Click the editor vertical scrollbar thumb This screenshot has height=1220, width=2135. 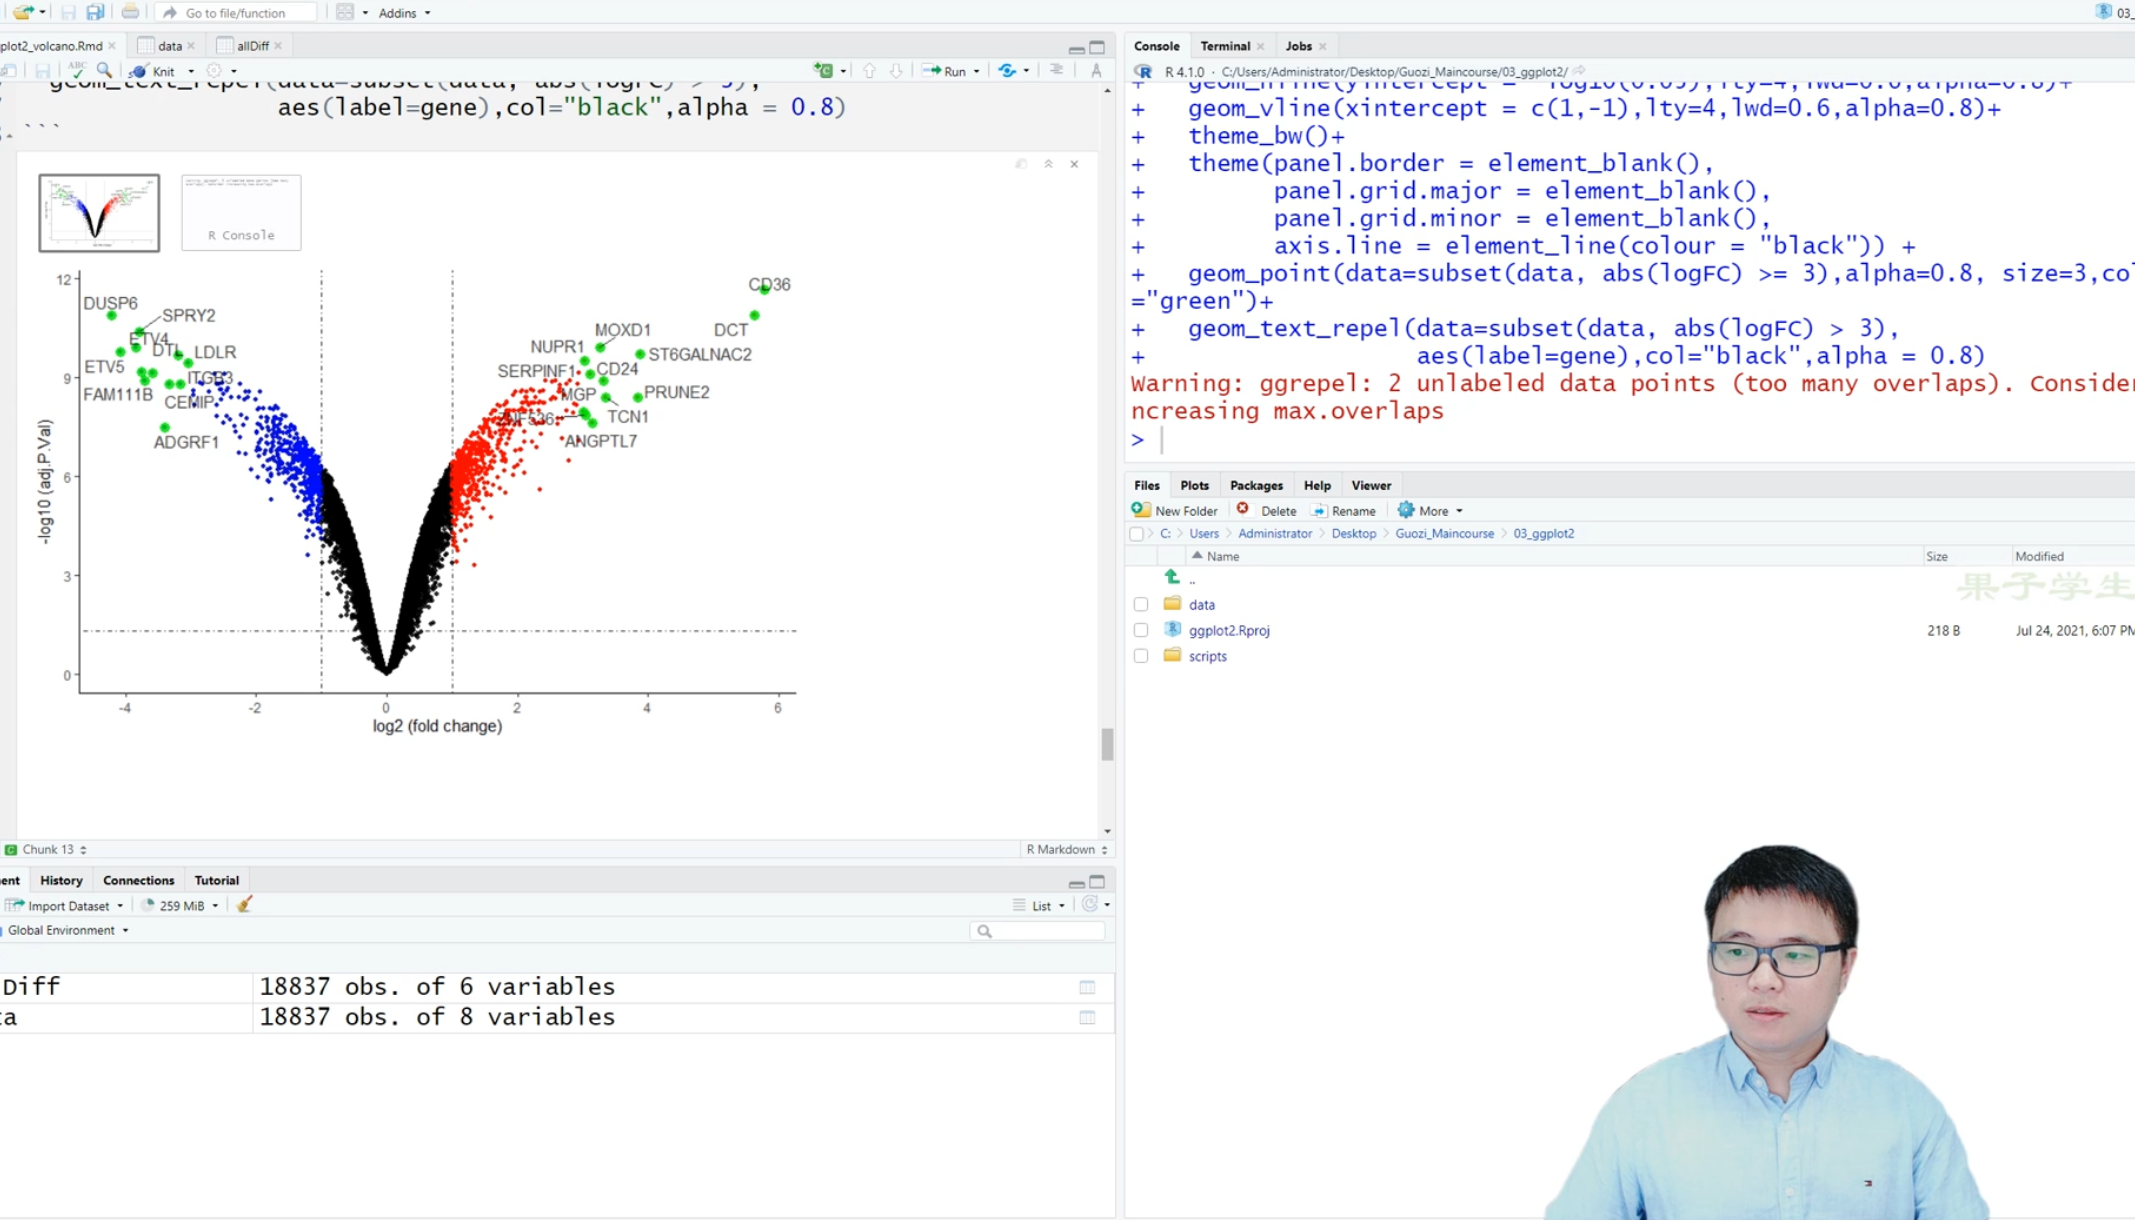1107,744
